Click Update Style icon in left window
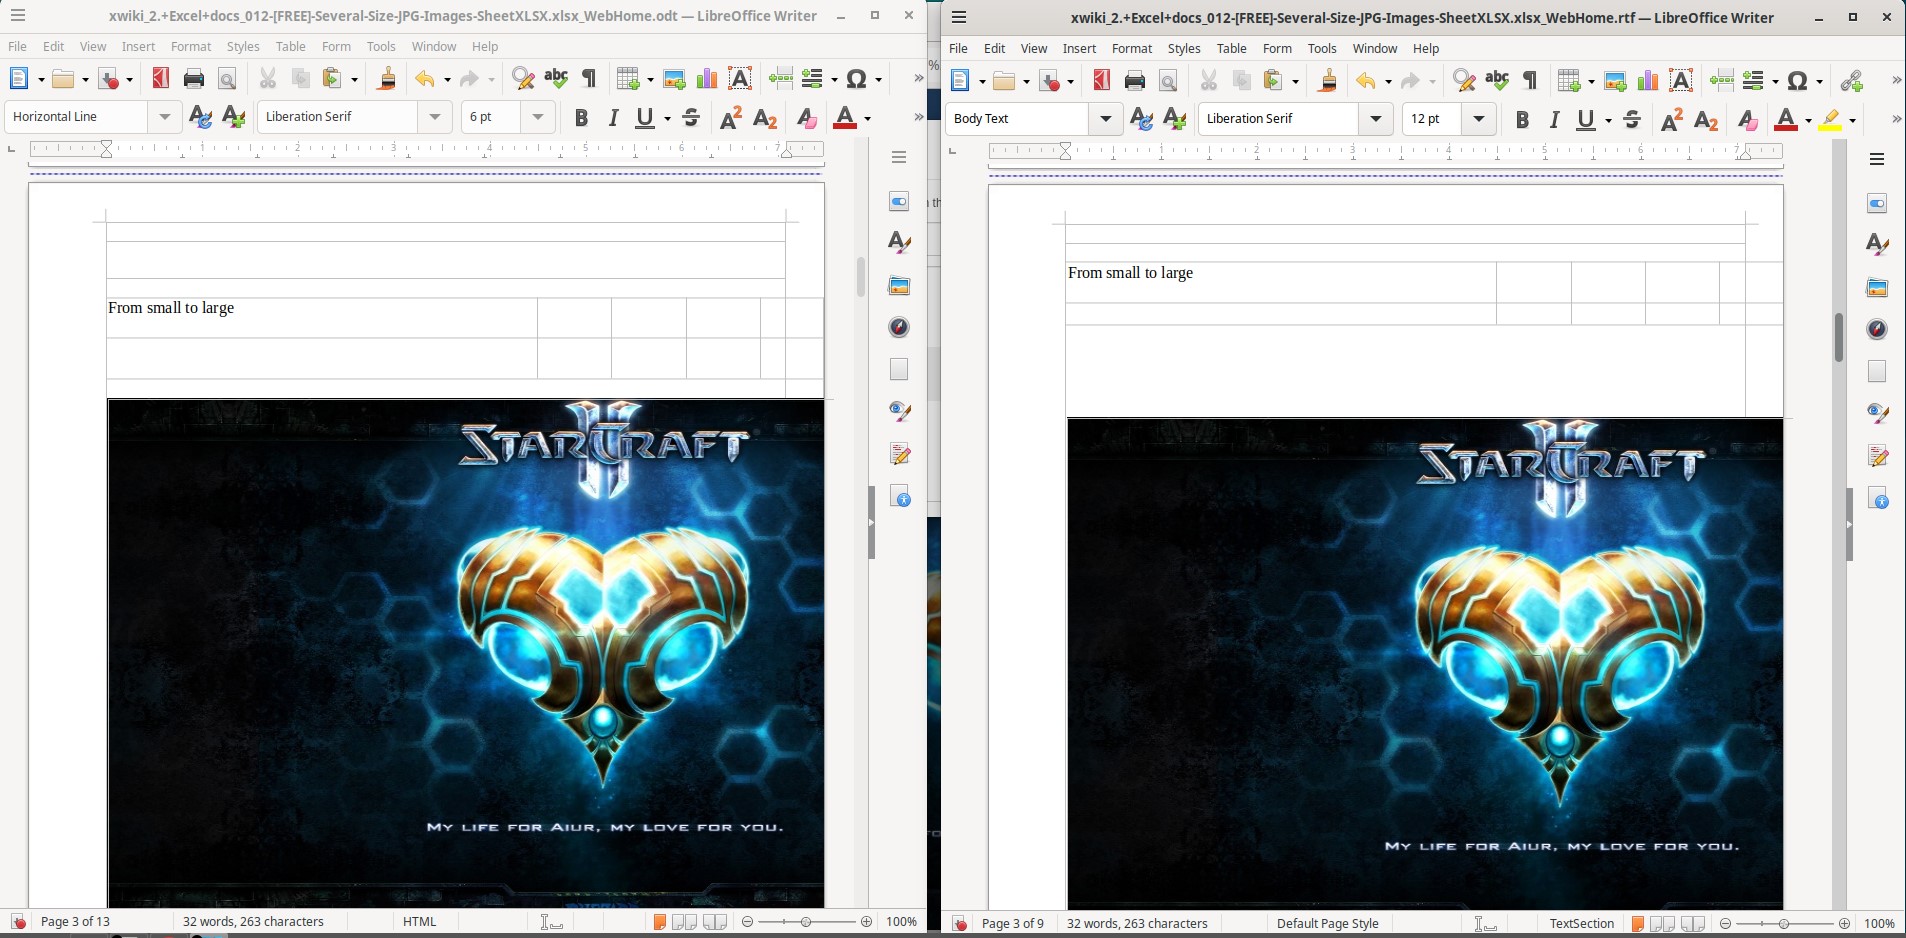Viewport: 1906px width, 938px height. [x=200, y=117]
